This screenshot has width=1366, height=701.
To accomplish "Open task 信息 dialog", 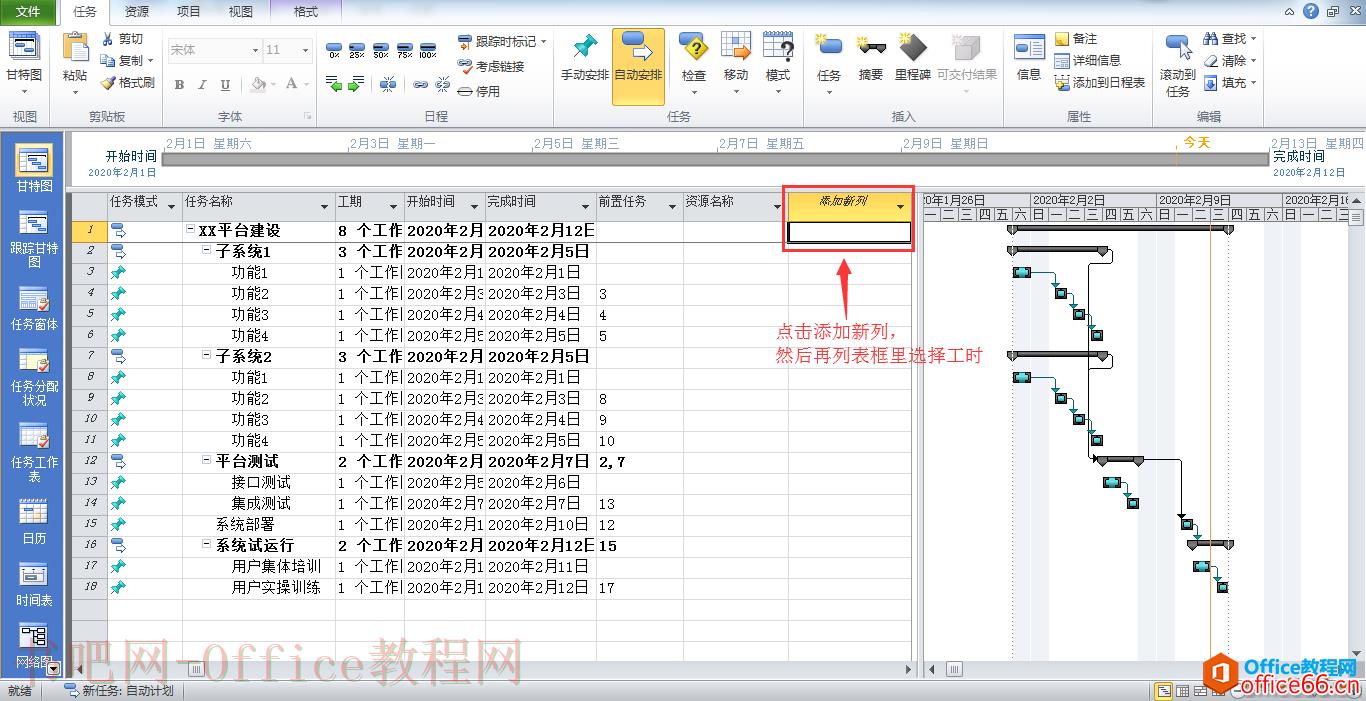I will coord(1029,57).
